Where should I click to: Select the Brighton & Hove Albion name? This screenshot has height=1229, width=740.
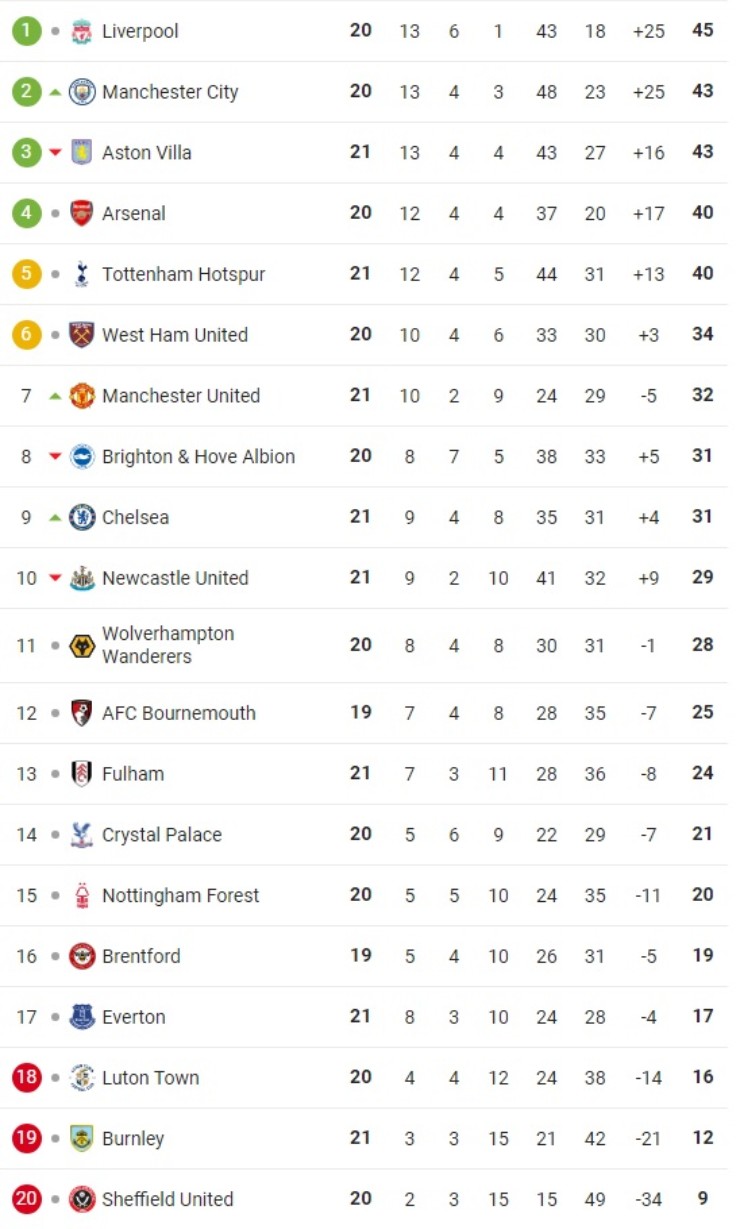[198, 457]
